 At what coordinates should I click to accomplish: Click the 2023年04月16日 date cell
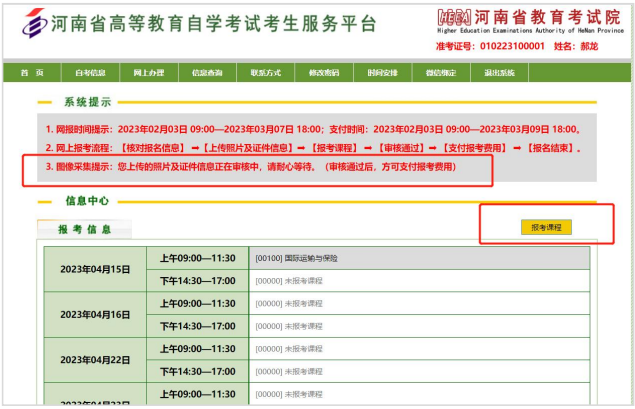coord(95,314)
